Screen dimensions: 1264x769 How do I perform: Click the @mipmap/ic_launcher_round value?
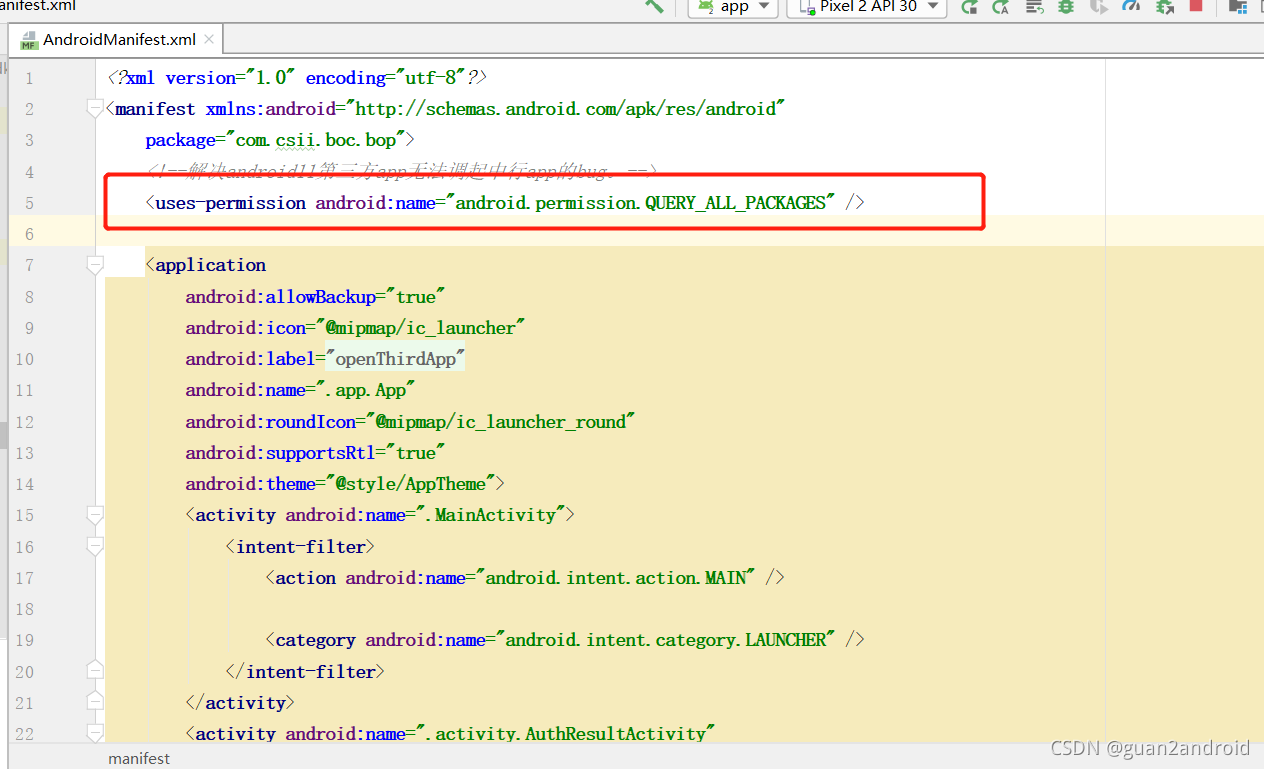pyautogui.click(x=500, y=422)
